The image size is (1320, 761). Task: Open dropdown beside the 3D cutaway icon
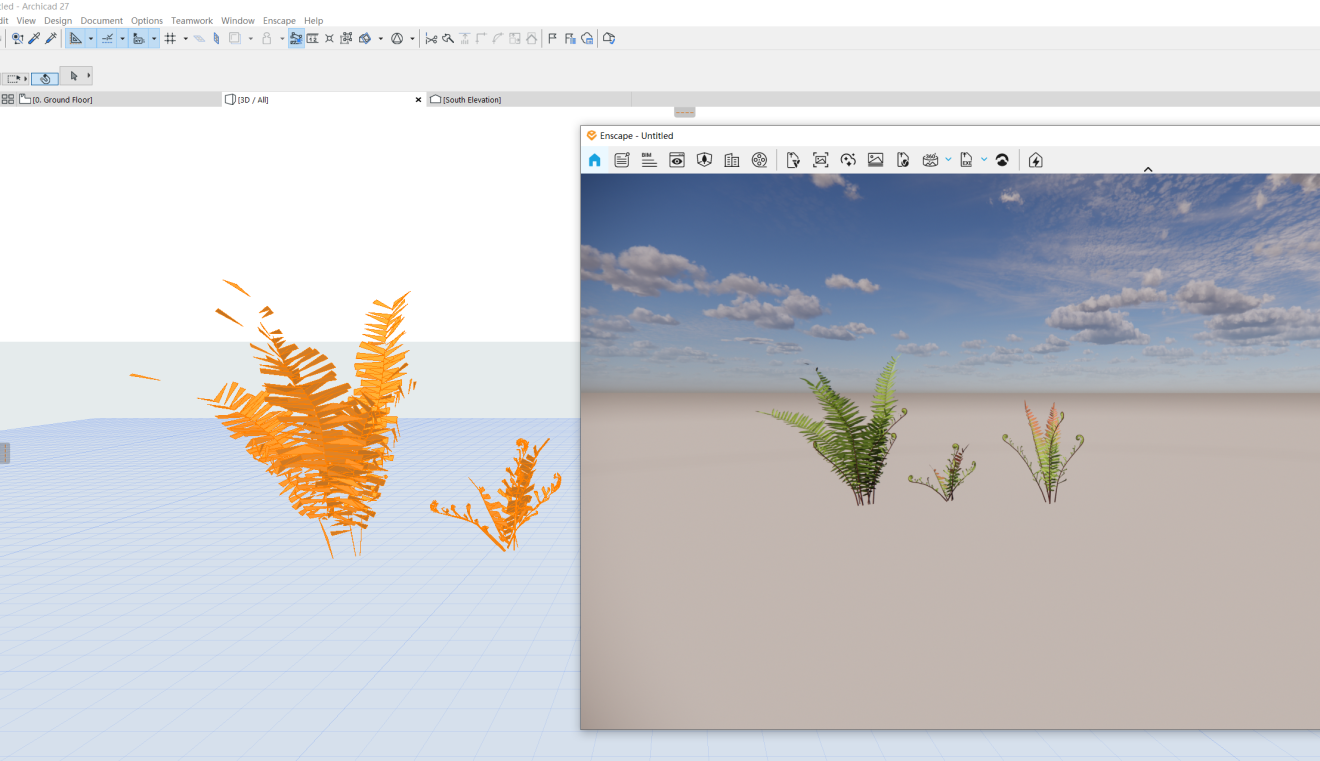(380, 38)
